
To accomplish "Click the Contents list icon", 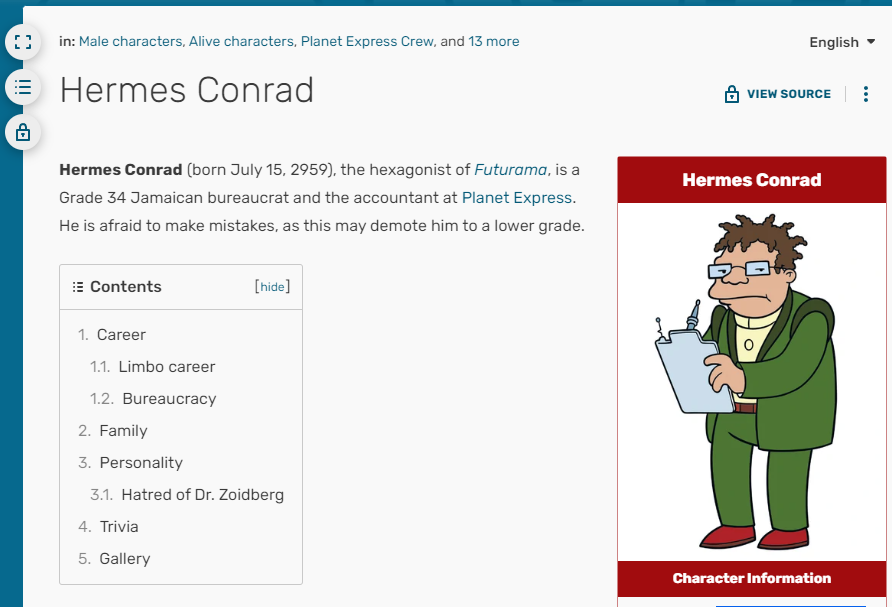I will 78,287.
